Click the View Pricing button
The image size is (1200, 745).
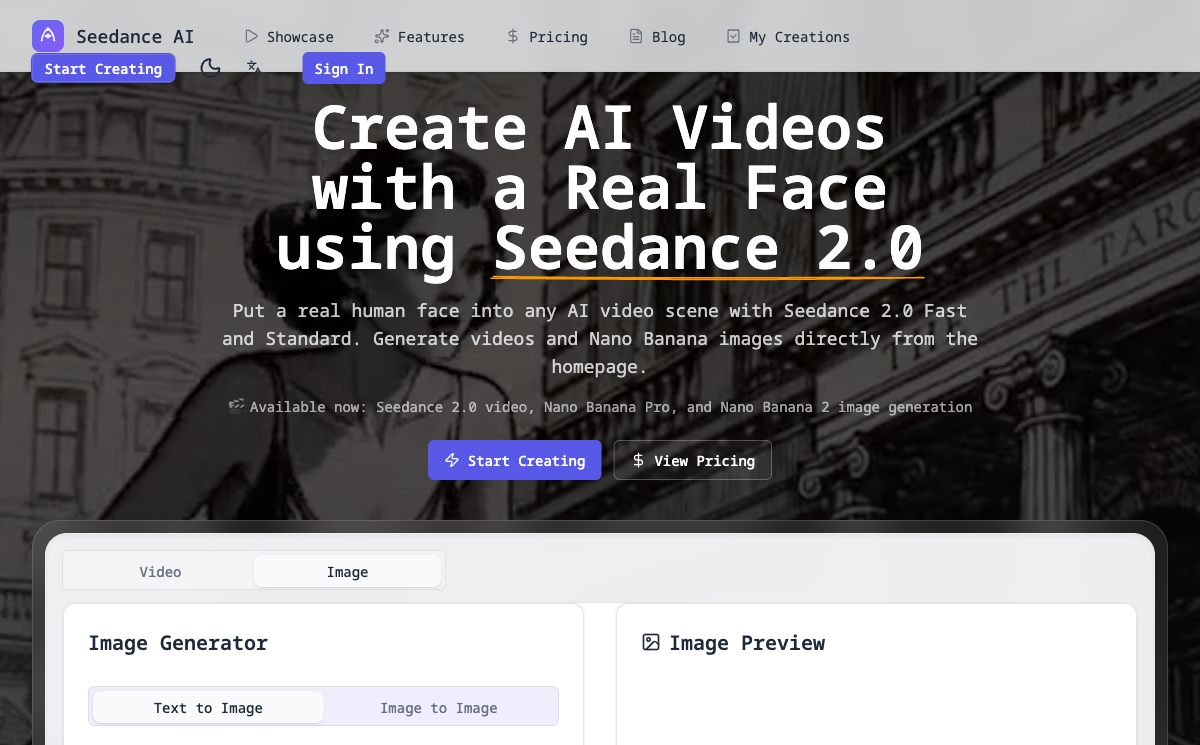[693, 460]
